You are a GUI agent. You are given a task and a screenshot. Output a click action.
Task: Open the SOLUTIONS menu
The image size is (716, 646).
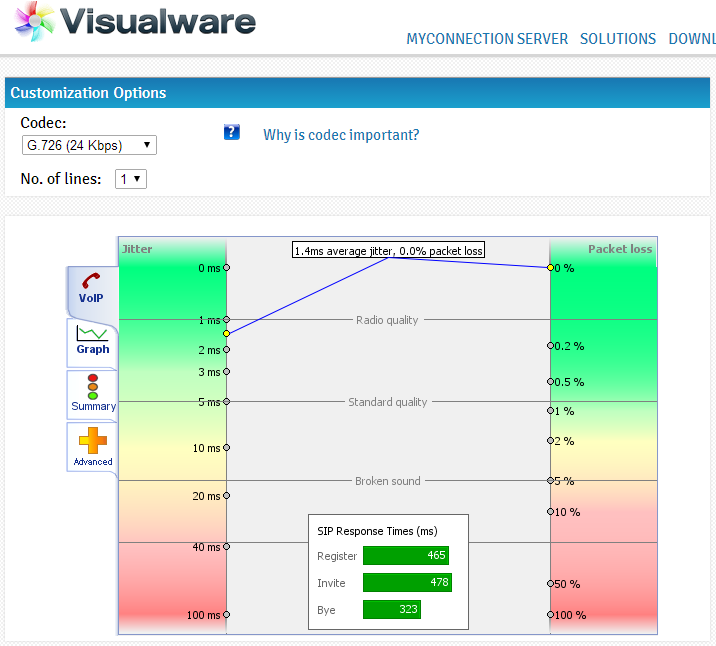[618, 39]
